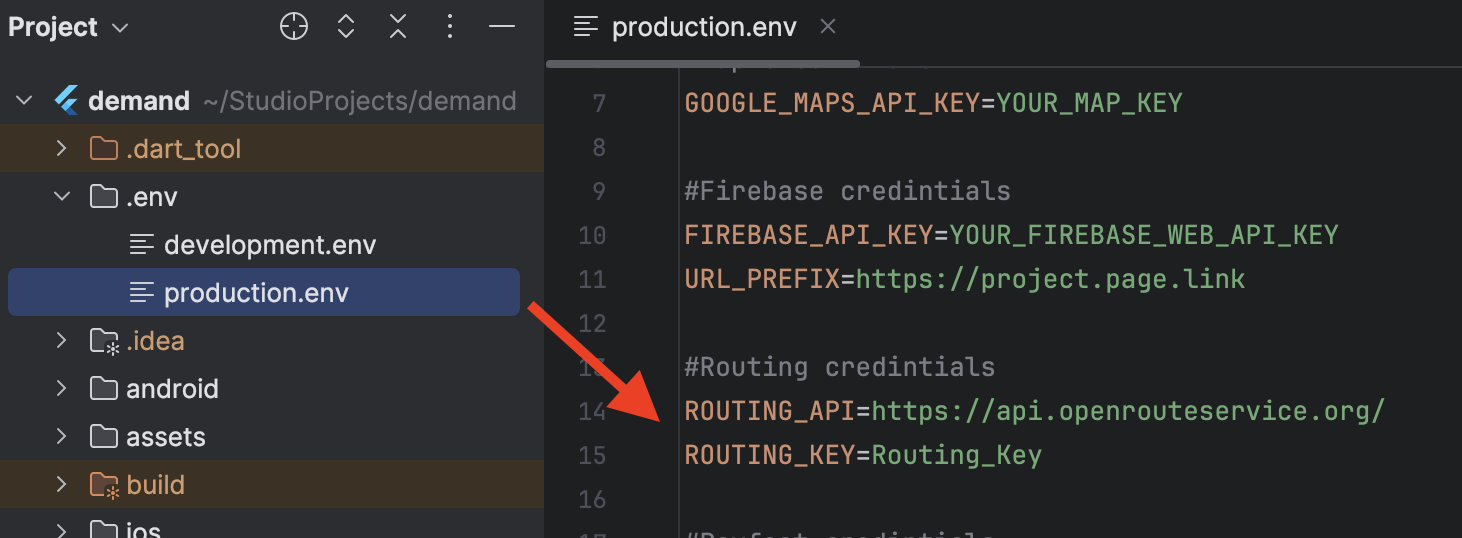
Task: Click production.env file icon in tree
Action: (x=142, y=293)
